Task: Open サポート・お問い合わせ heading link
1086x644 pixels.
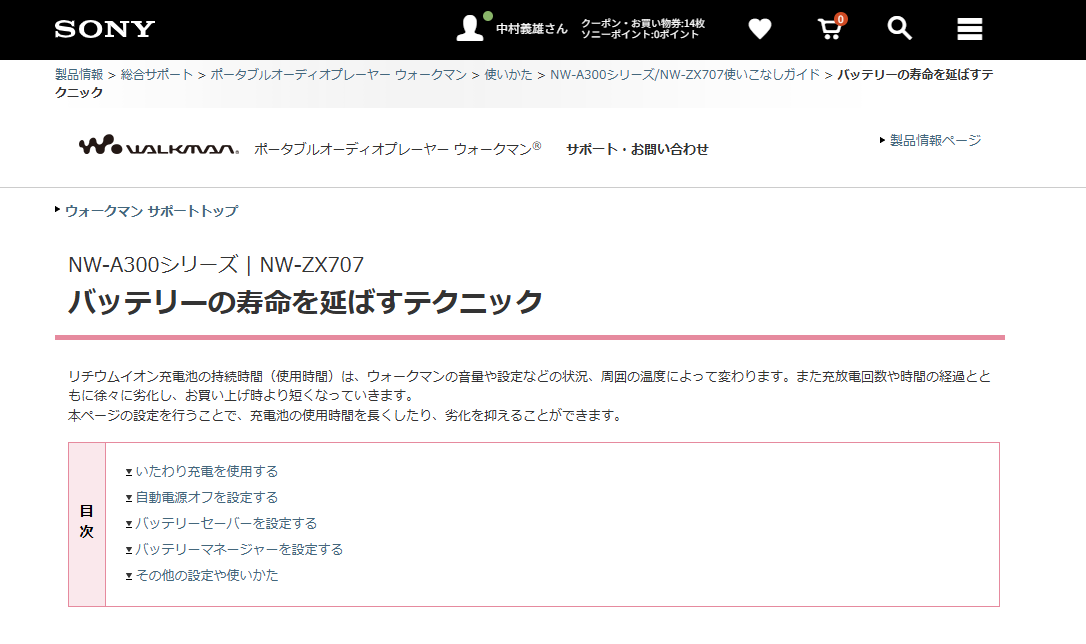Action: tap(637, 149)
